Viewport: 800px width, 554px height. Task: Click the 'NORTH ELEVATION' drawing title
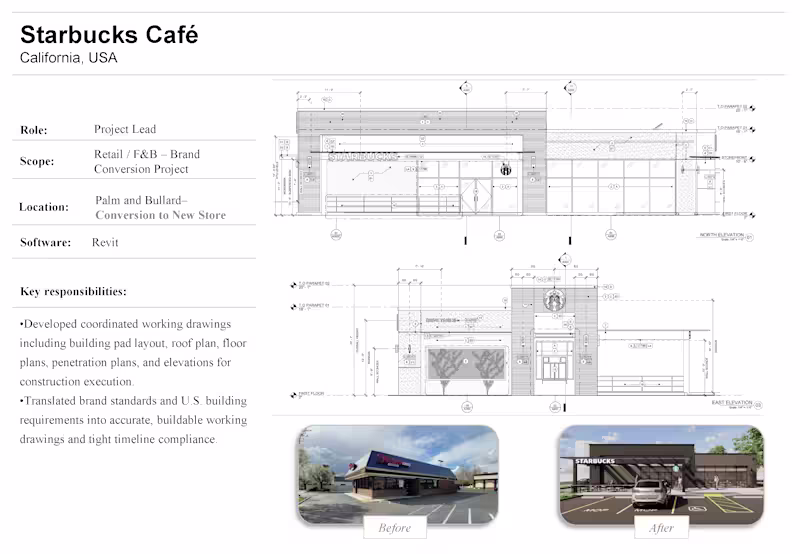(721, 235)
